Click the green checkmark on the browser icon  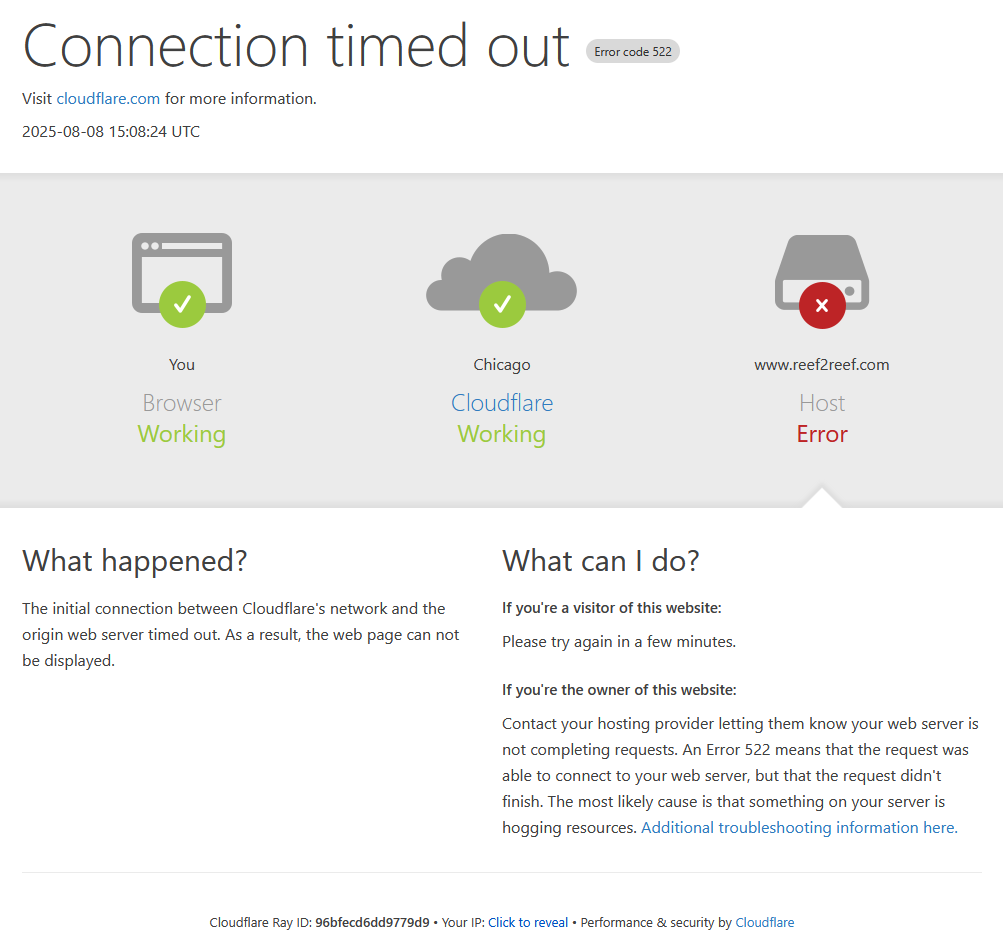click(182, 304)
